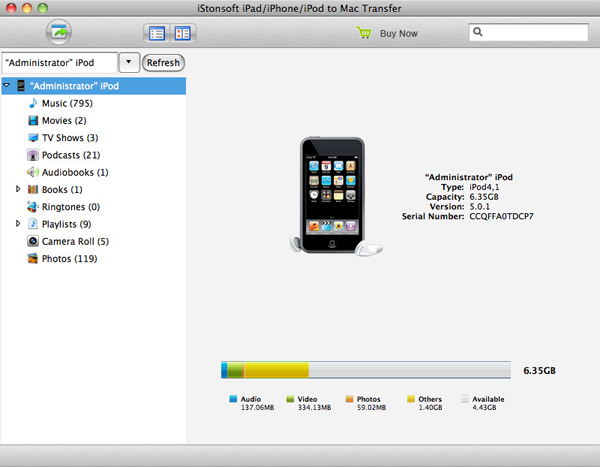The width and height of the screenshot is (600, 467).
Task: Expand the Playlists disclosure triangle
Action: [18, 223]
